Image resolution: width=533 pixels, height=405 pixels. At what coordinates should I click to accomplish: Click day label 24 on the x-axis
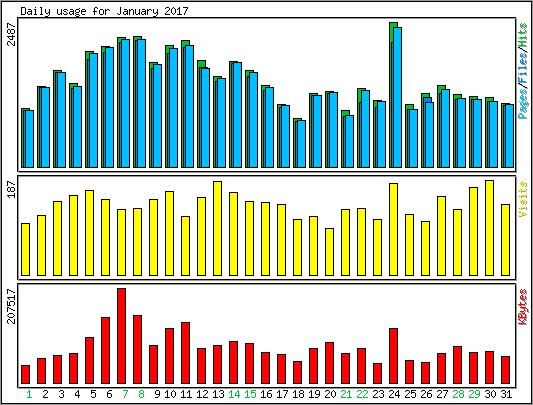[x=394, y=394]
